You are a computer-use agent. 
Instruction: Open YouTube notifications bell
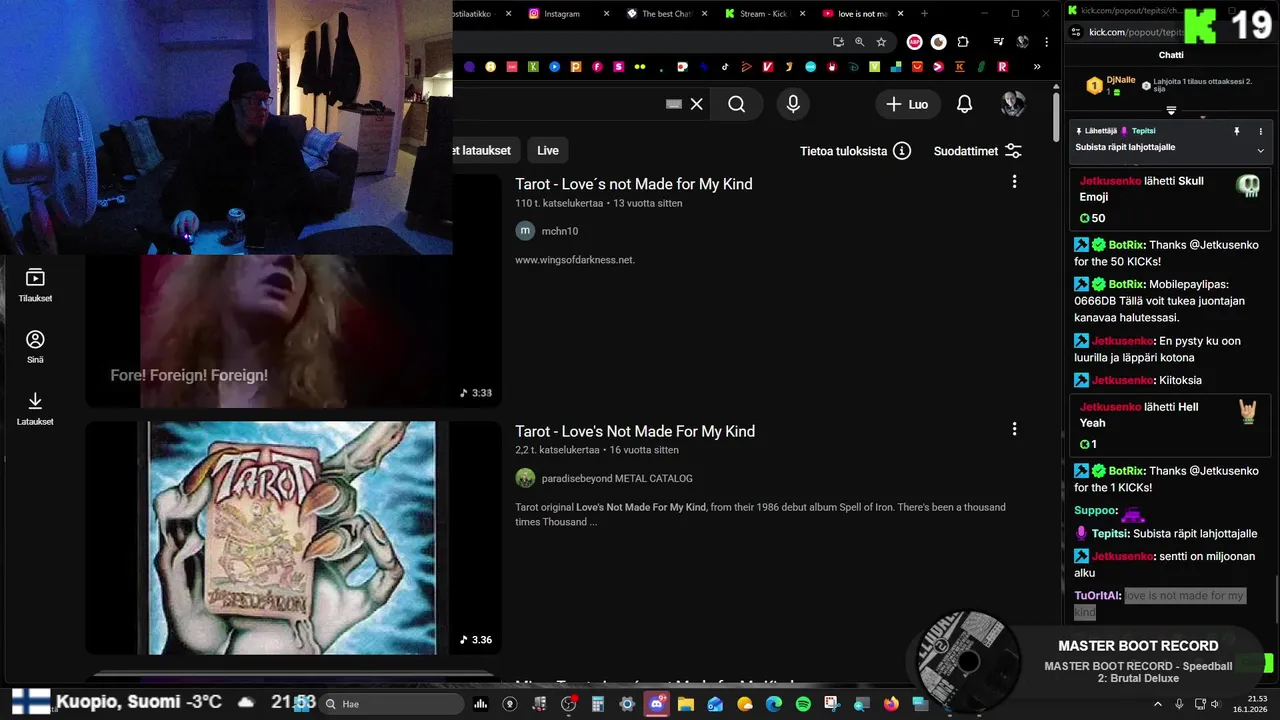(964, 104)
